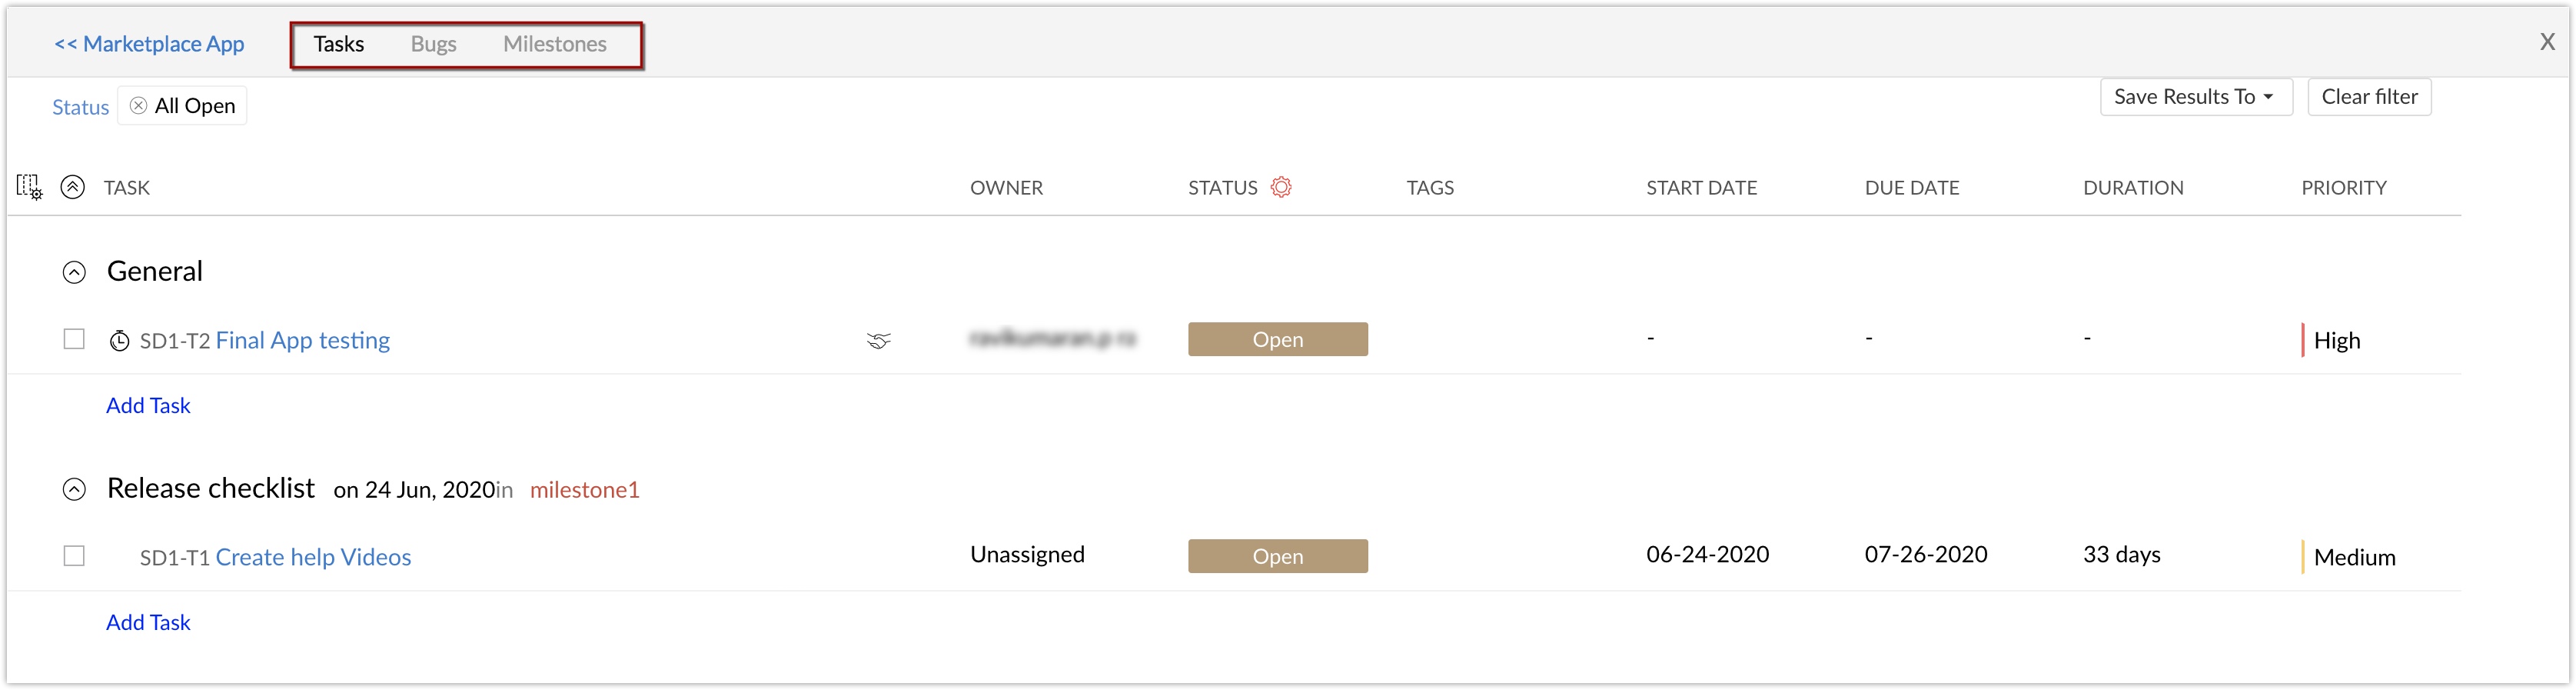Close the panel with the X icon
The image size is (2576, 690).
tap(2546, 42)
